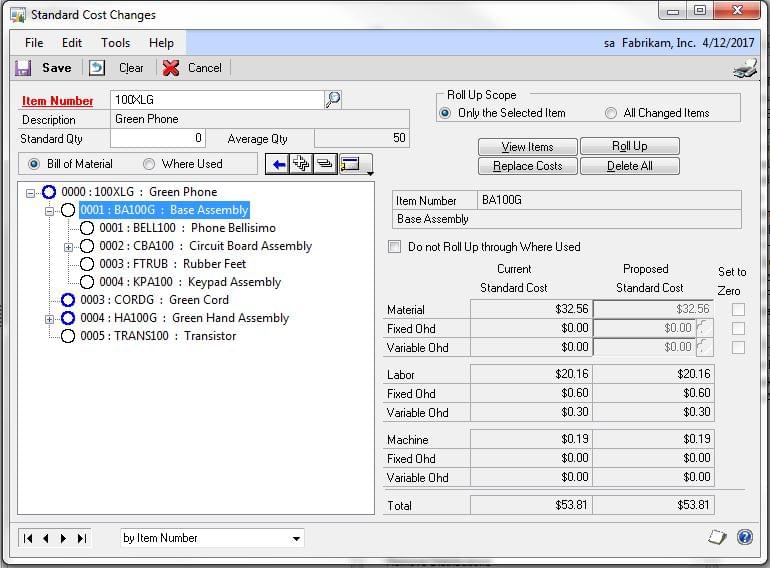Select tree row 0004 : HA100G : Green Hand Assembly
This screenshot has width=770, height=568.
(x=185, y=318)
